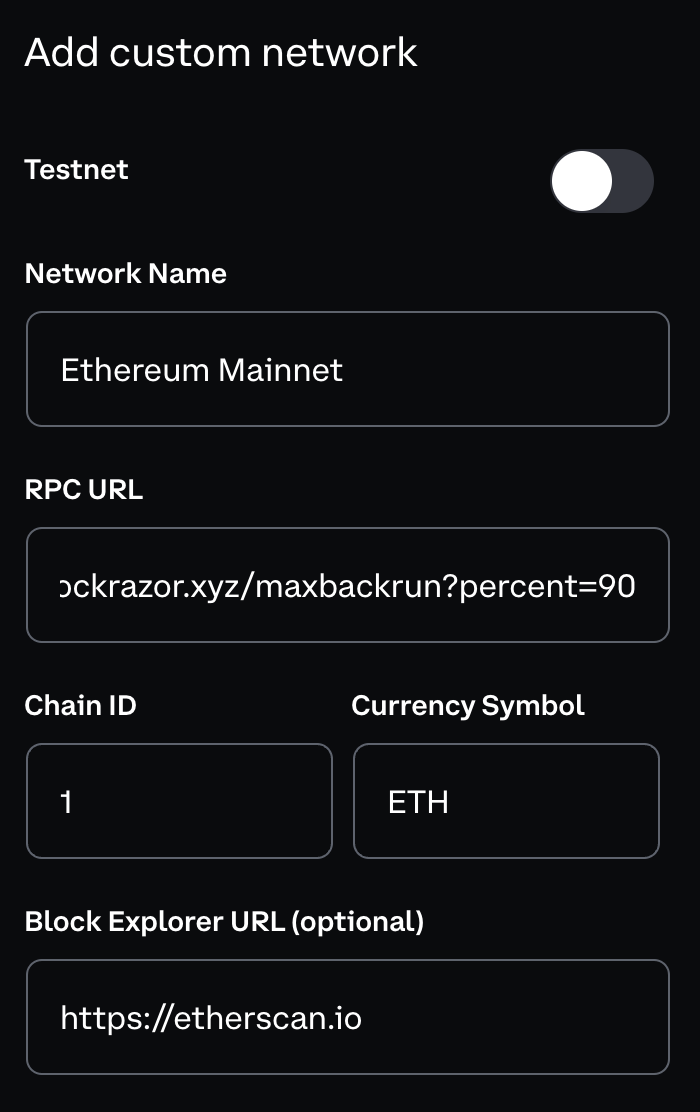Click the "Network Name" label
The image size is (700, 1112).
125,274
